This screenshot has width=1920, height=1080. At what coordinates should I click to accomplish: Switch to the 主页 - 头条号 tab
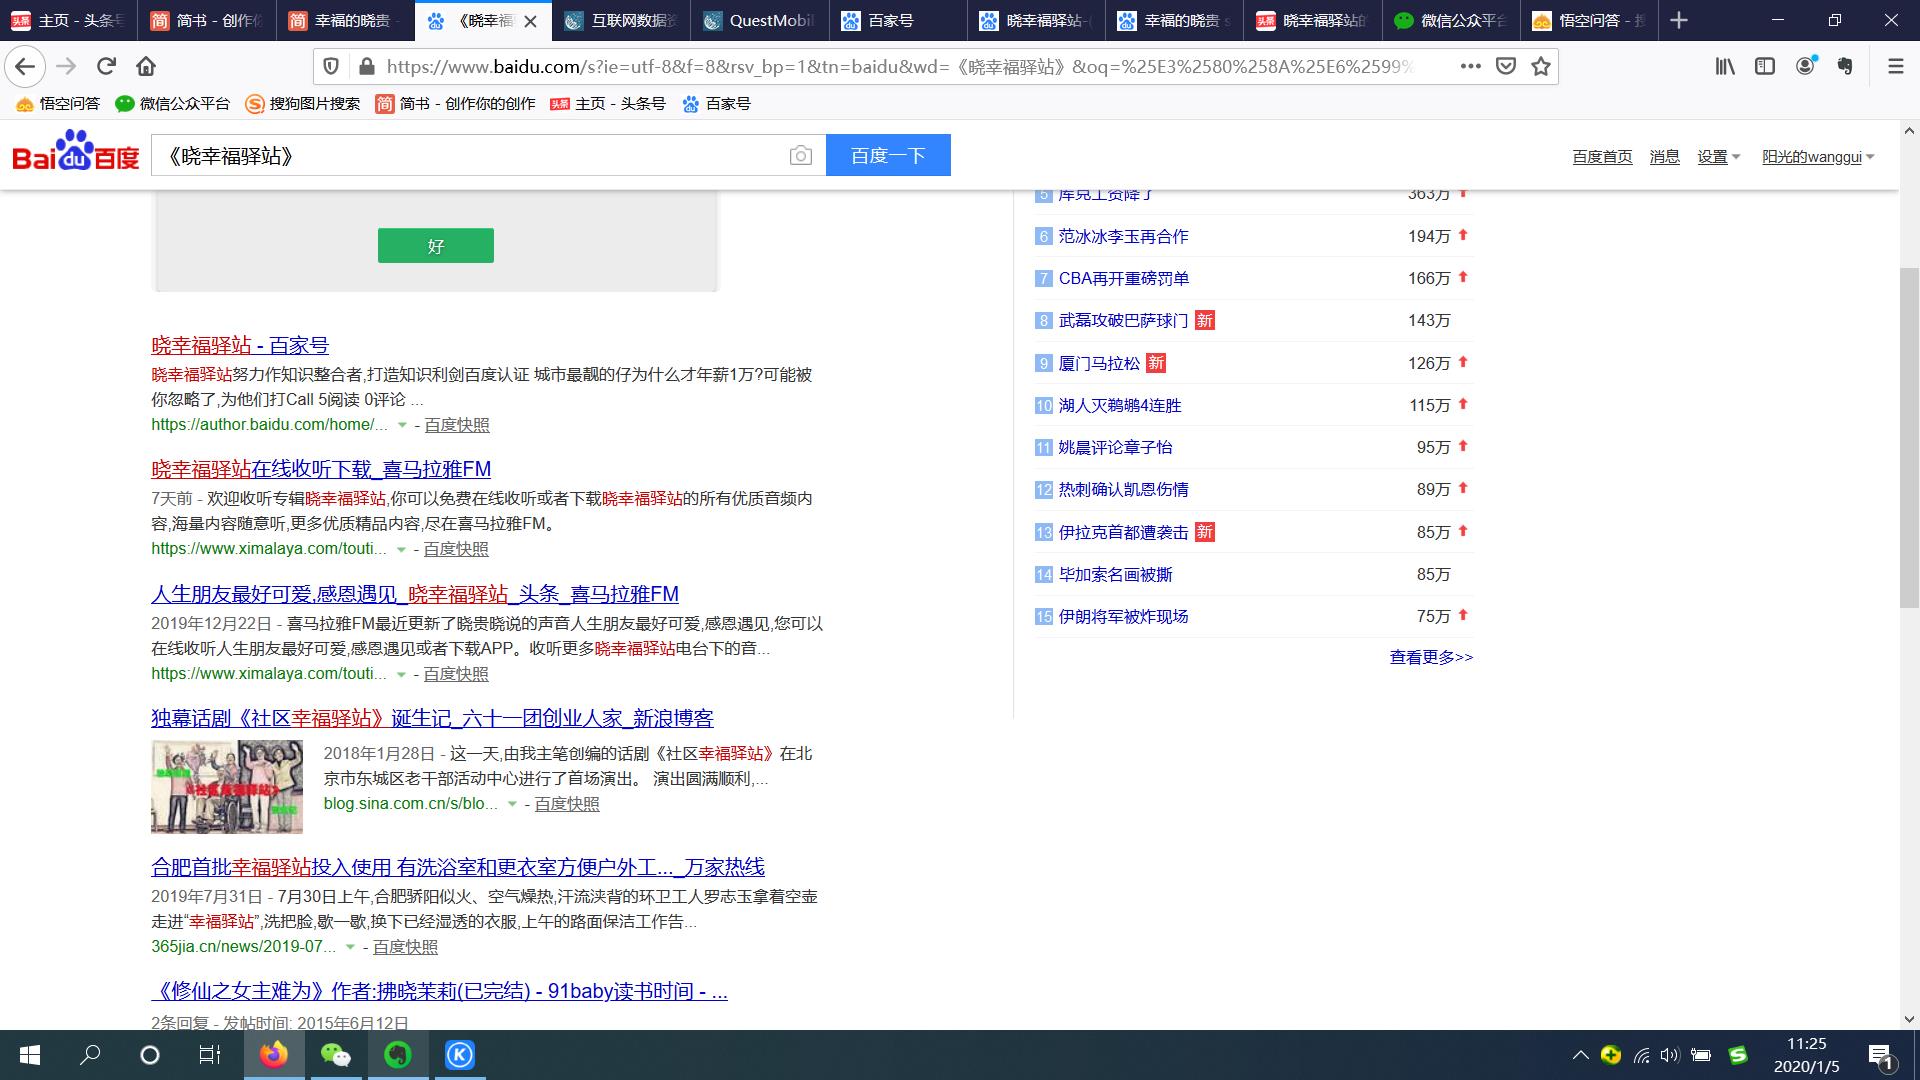tap(68, 21)
